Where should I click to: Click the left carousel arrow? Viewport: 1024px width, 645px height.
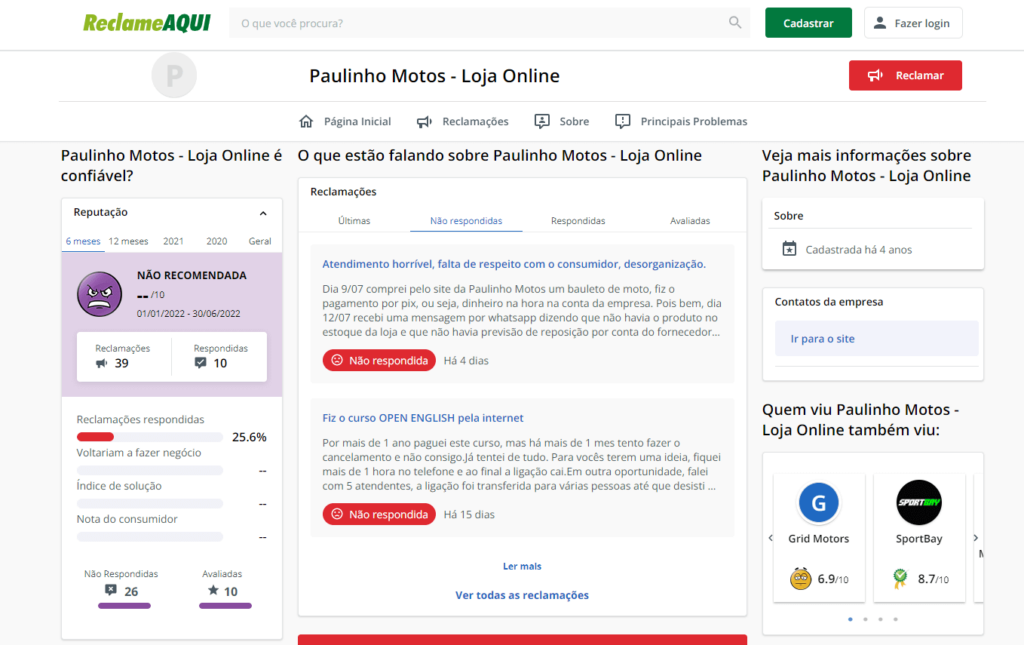click(770, 537)
